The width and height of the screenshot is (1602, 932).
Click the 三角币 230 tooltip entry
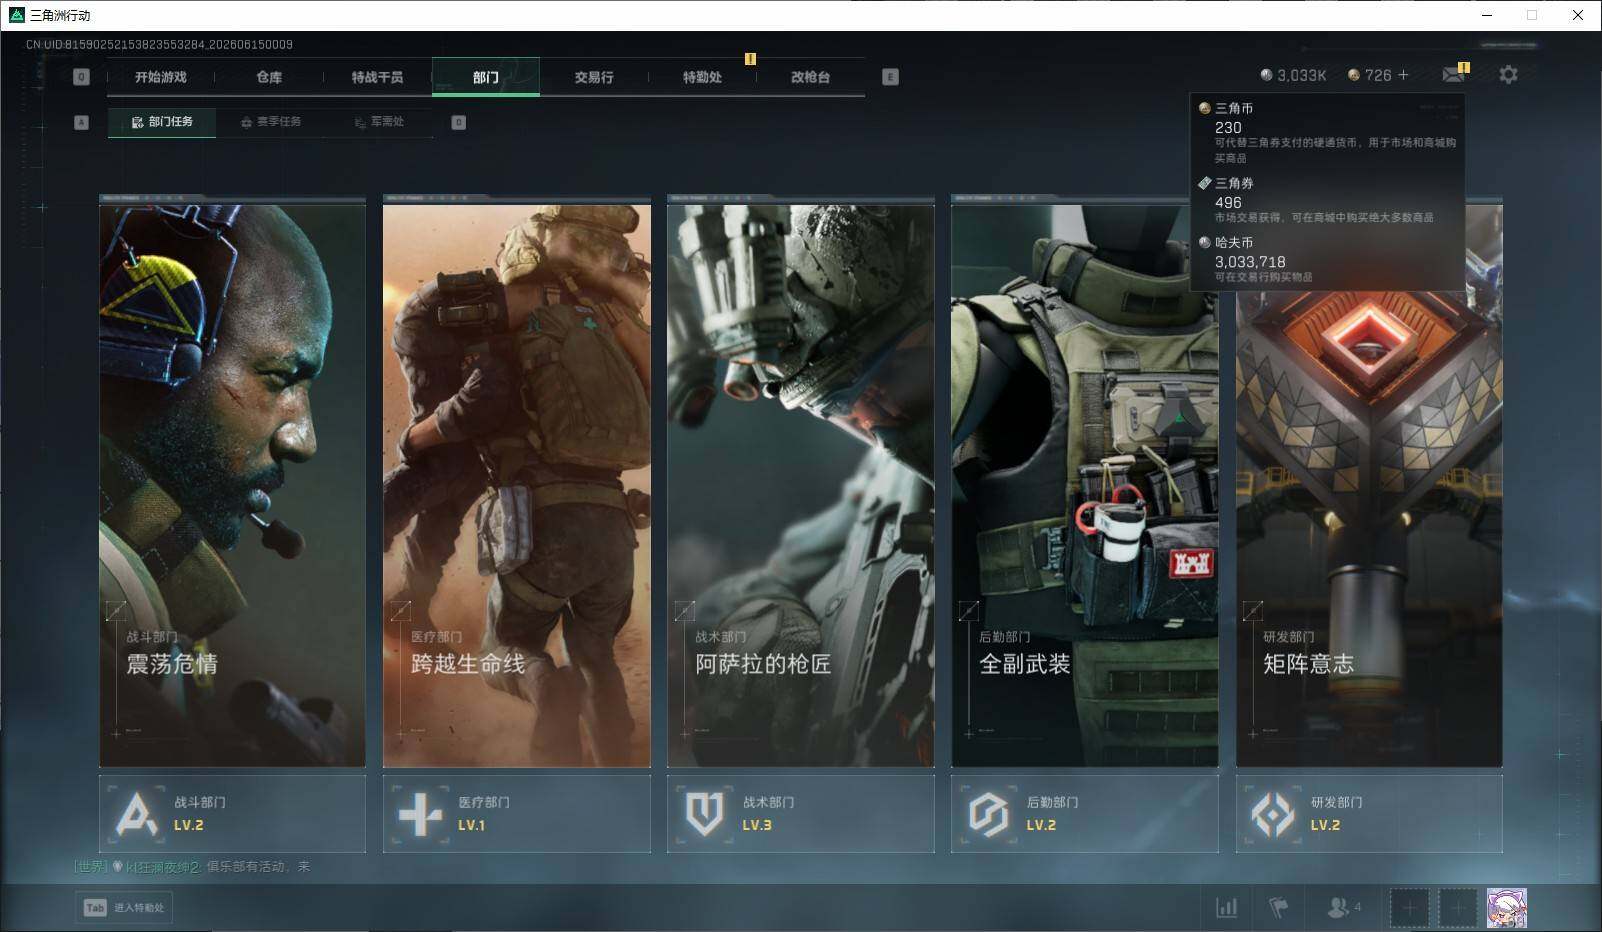pos(1328,132)
